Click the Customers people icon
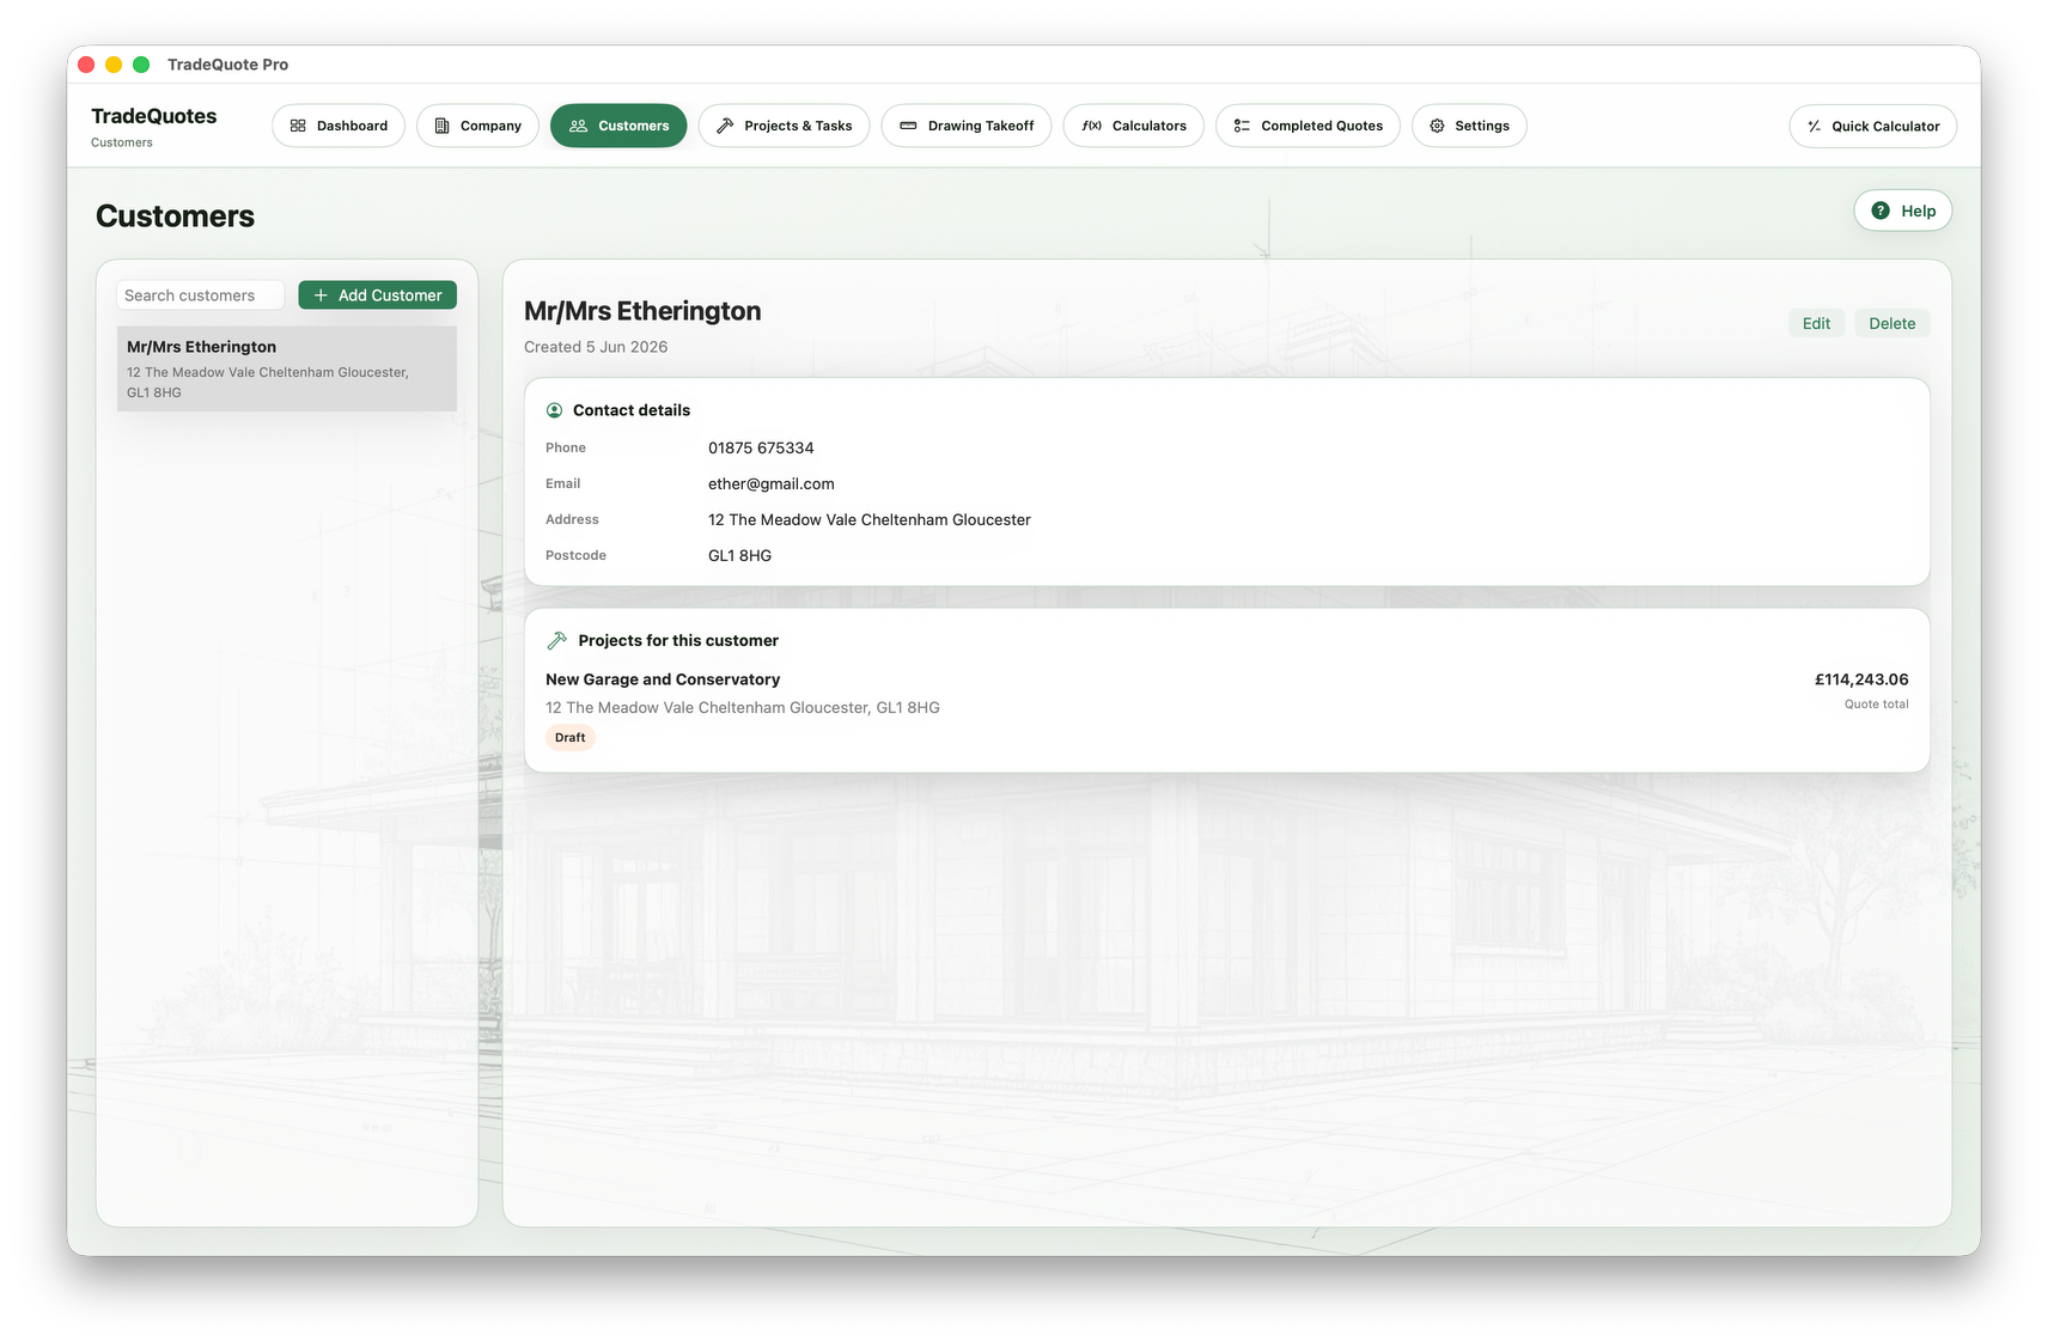This screenshot has height=1344, width=2047. (578, 126)
